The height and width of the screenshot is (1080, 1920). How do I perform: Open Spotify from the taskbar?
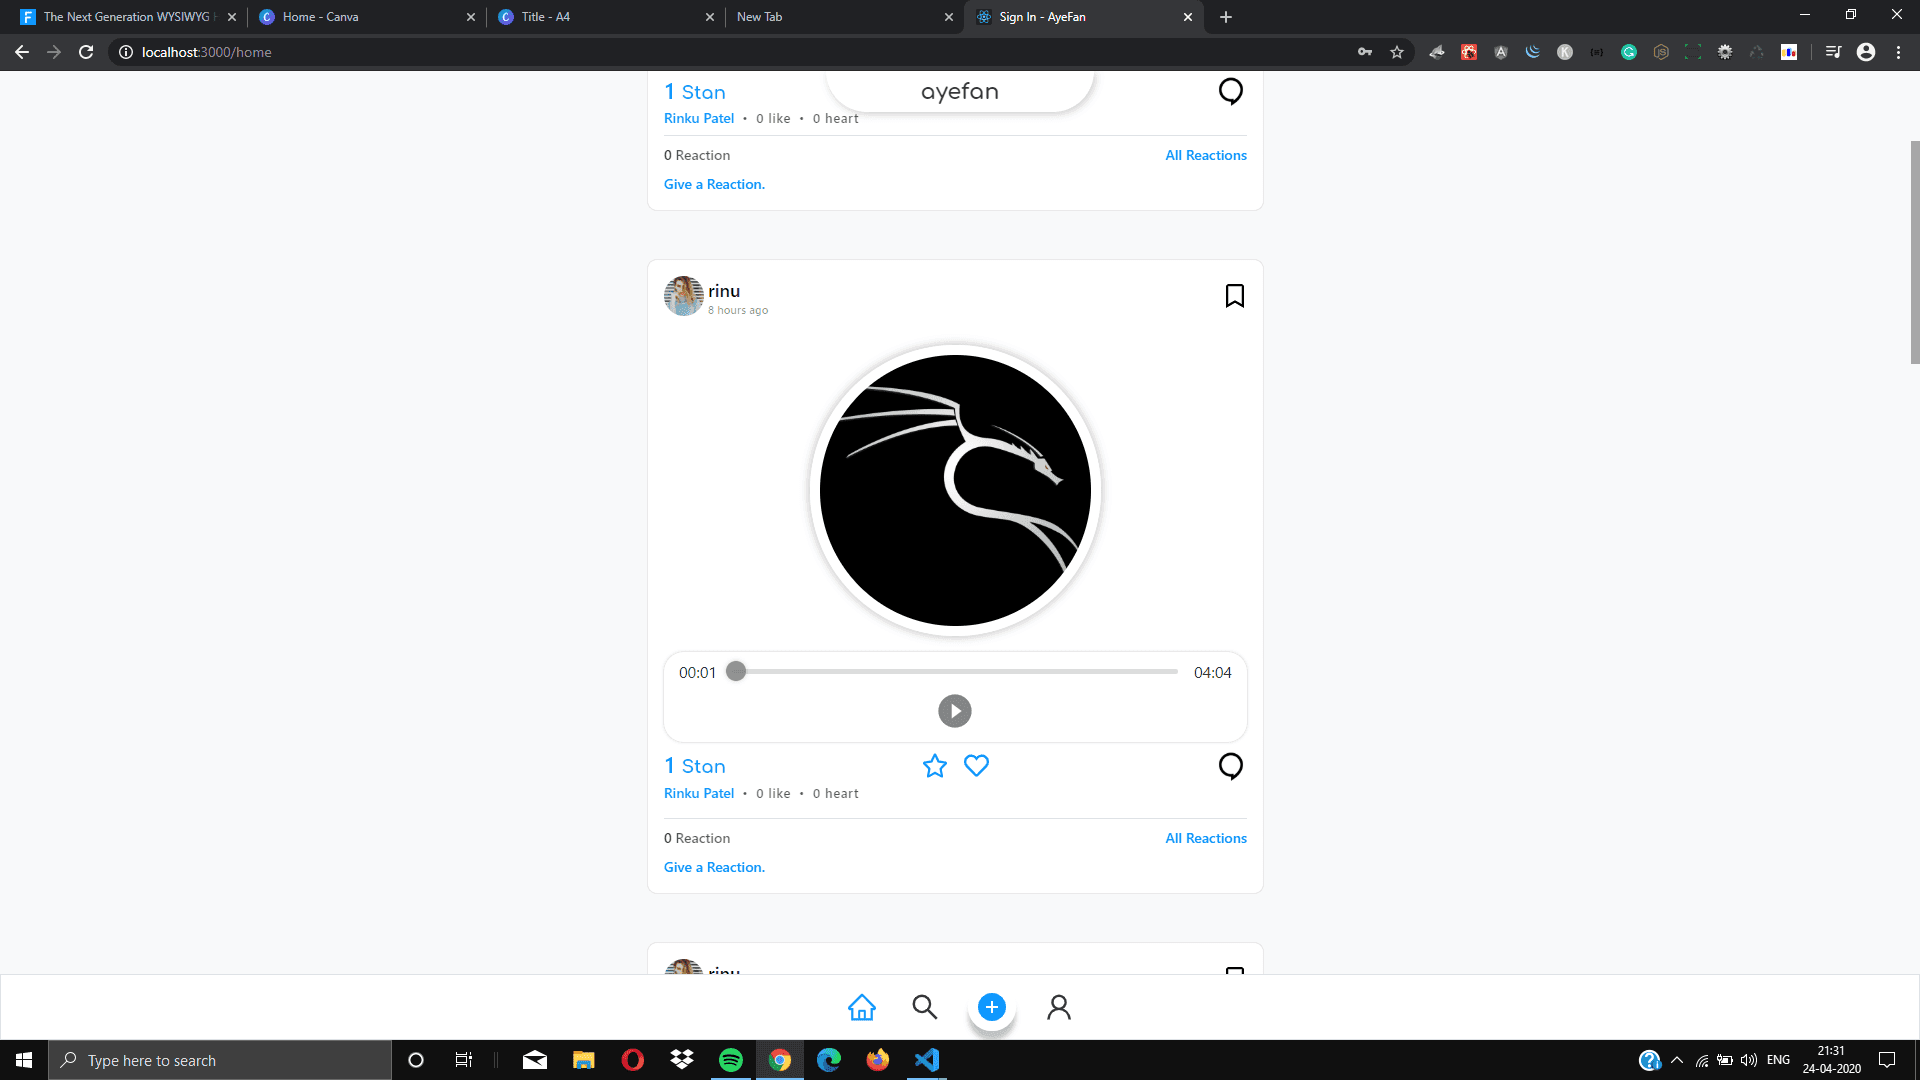click(731, 1060)
